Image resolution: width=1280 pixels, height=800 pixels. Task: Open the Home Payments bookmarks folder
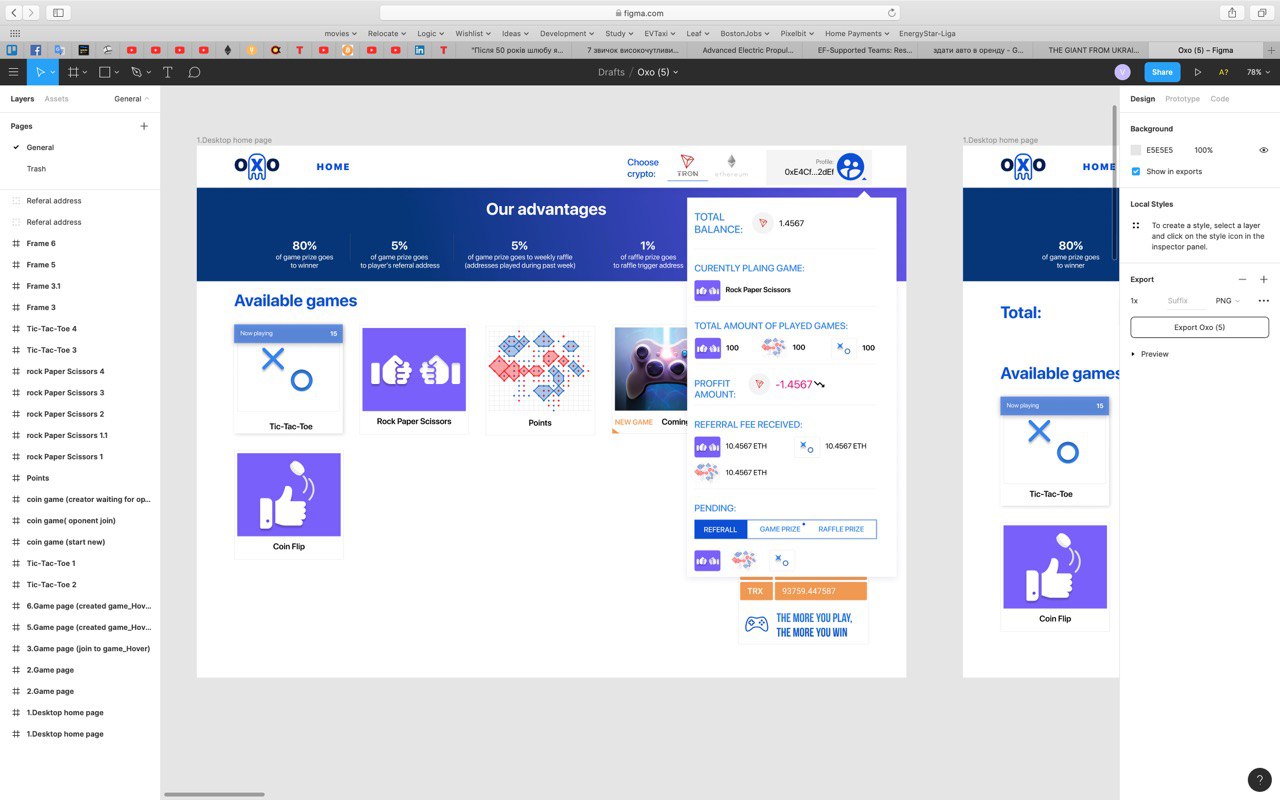click(x=856, y=33)
